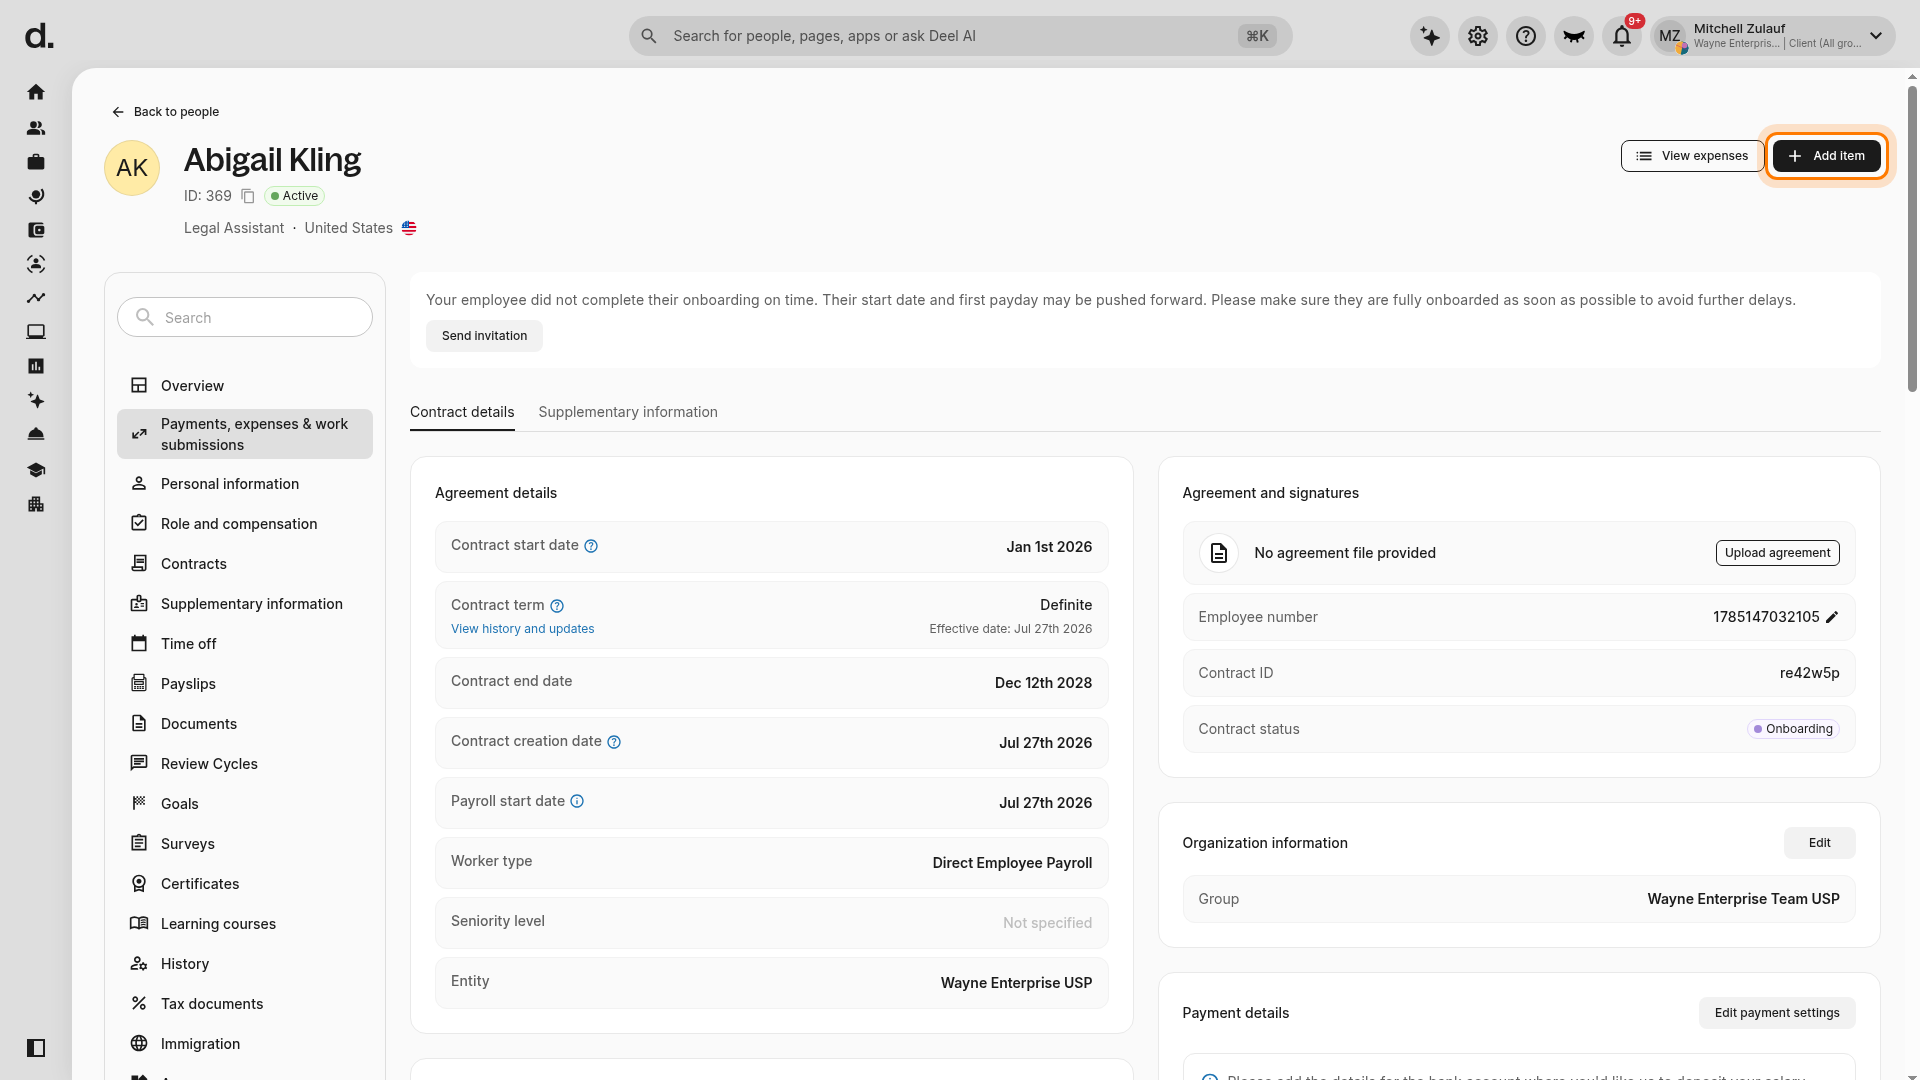The width and height of the screenshot is (1920, 1080).
Task: Open settings gear icon in top bar
Action: [x=1478, y=36]
